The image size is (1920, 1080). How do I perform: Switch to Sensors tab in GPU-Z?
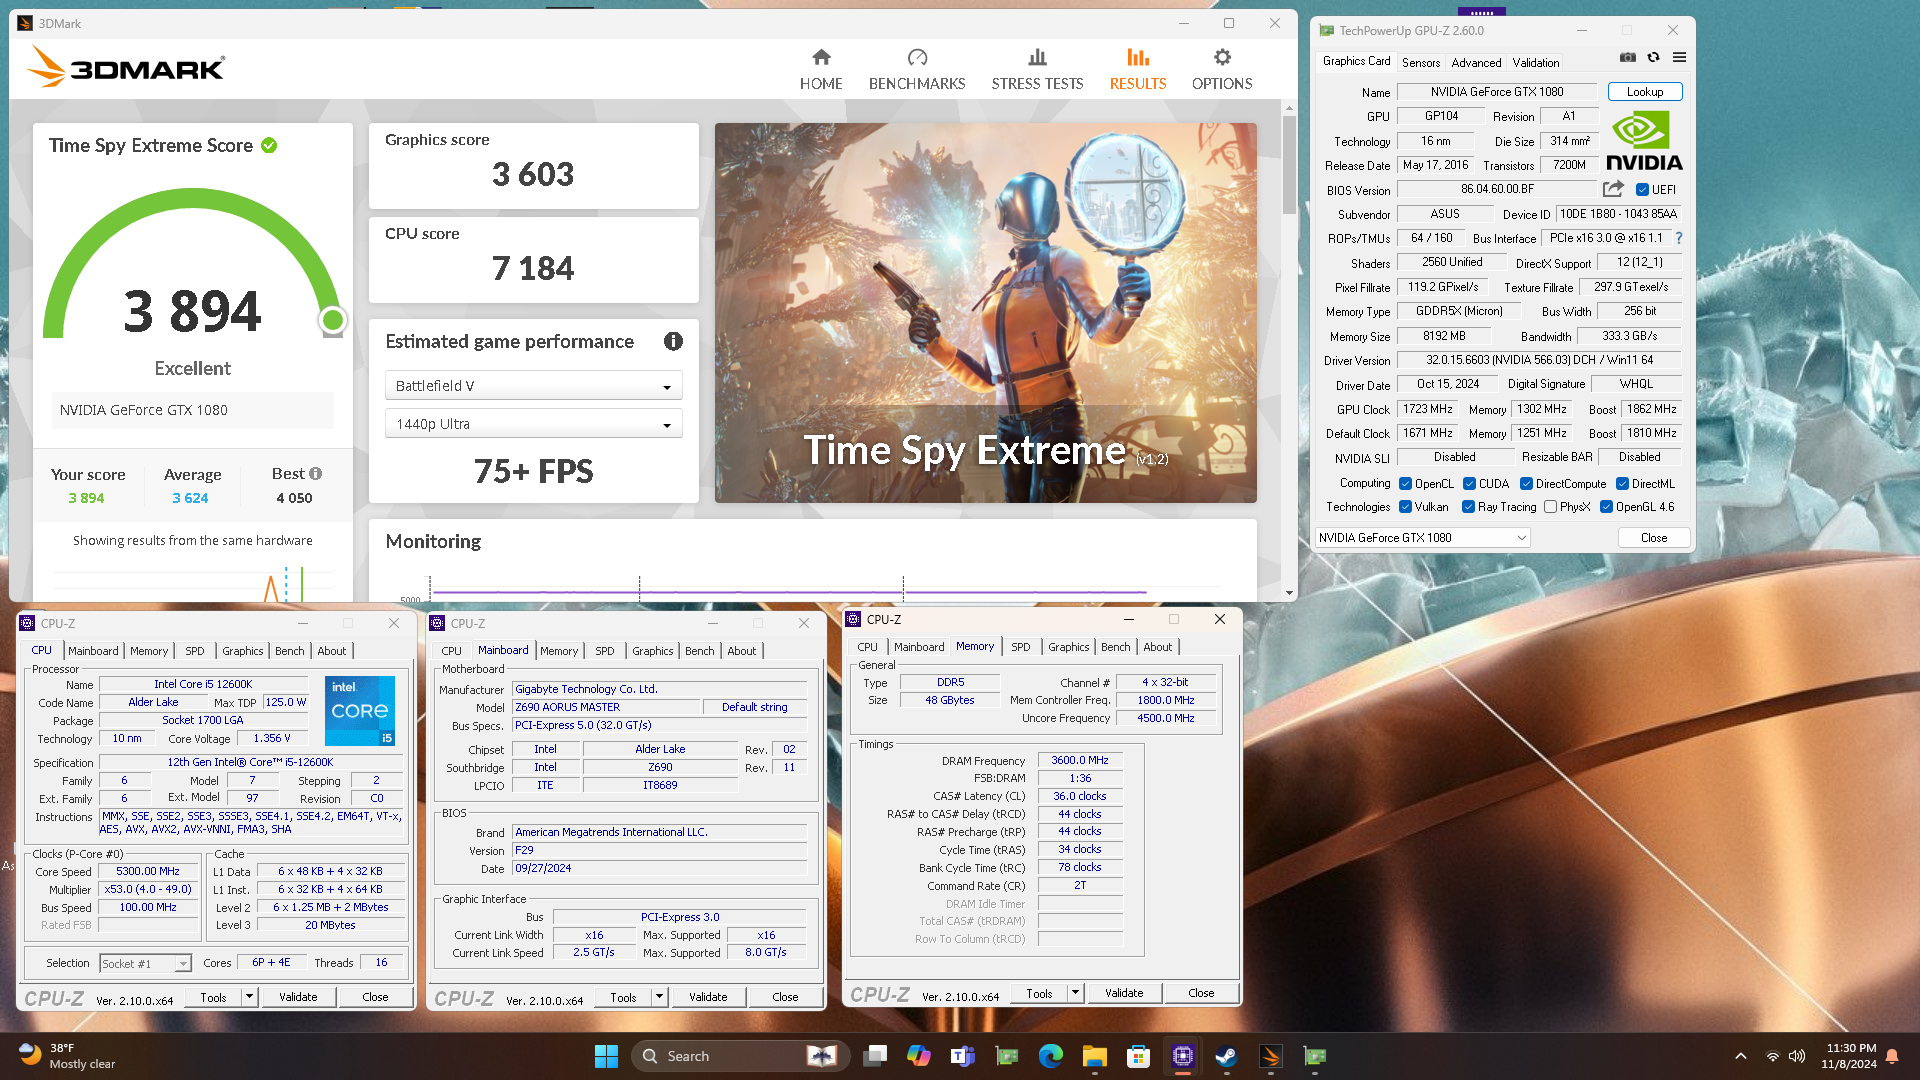pyautogui.click(x=1421, y=62)
